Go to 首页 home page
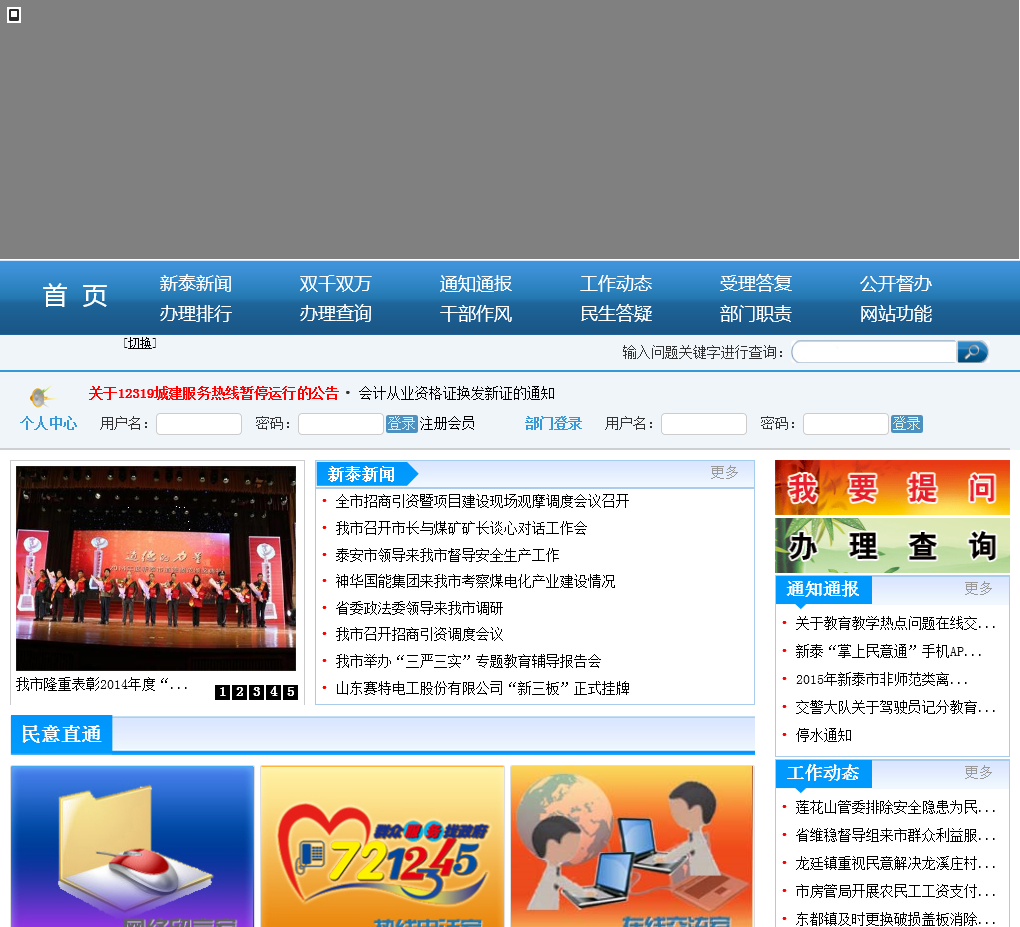The width and height of the screenshot is (1020, 927). click(75, 296)
